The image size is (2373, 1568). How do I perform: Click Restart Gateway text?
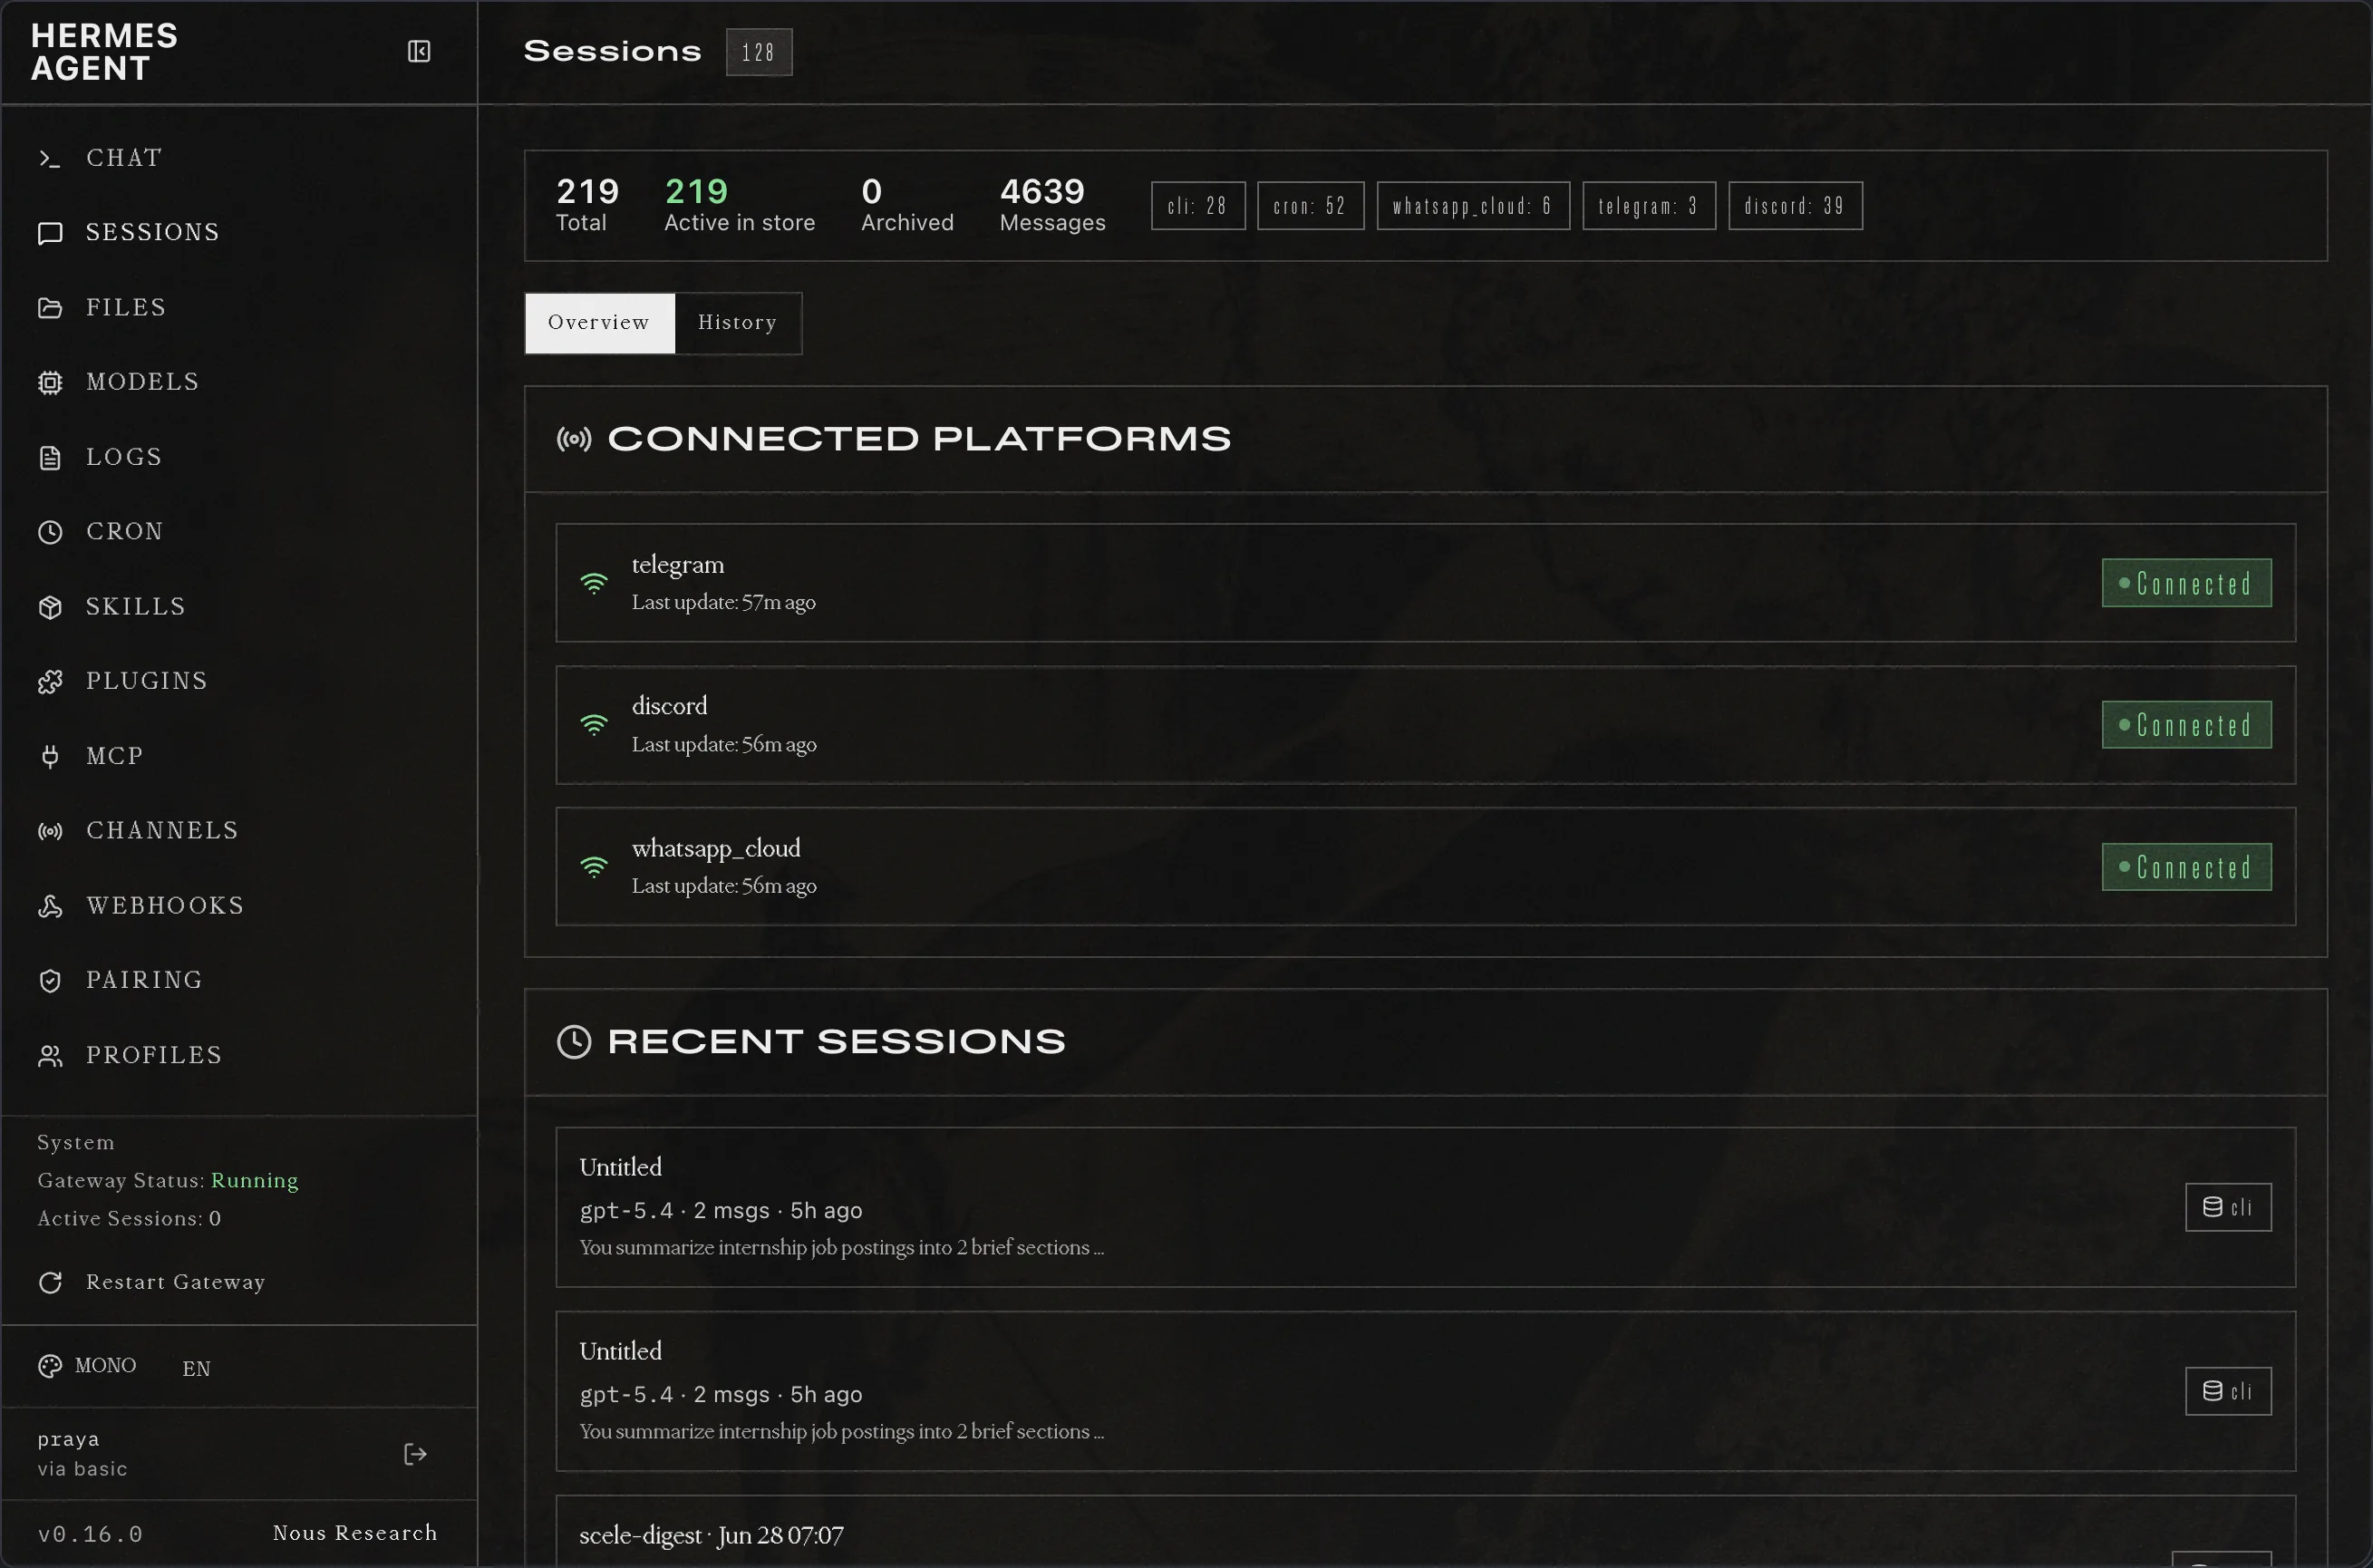[176, 1282]
